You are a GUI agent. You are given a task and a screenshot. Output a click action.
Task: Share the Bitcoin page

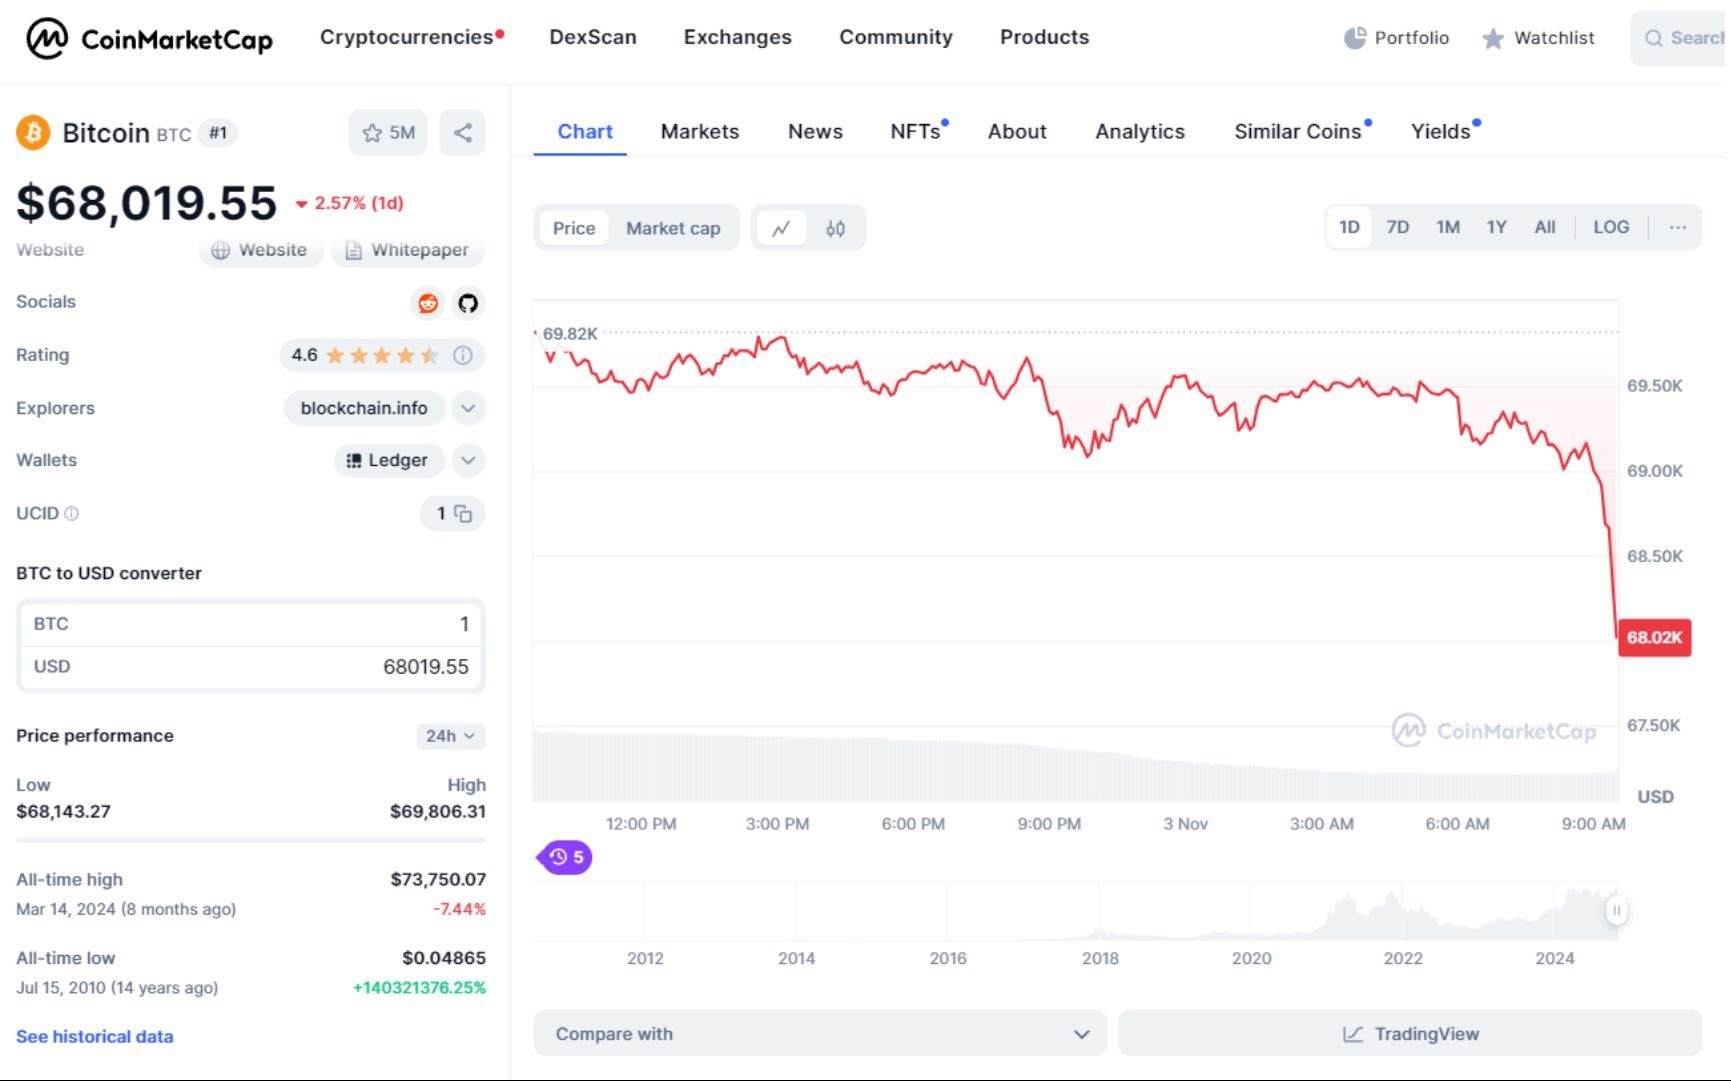462,131
